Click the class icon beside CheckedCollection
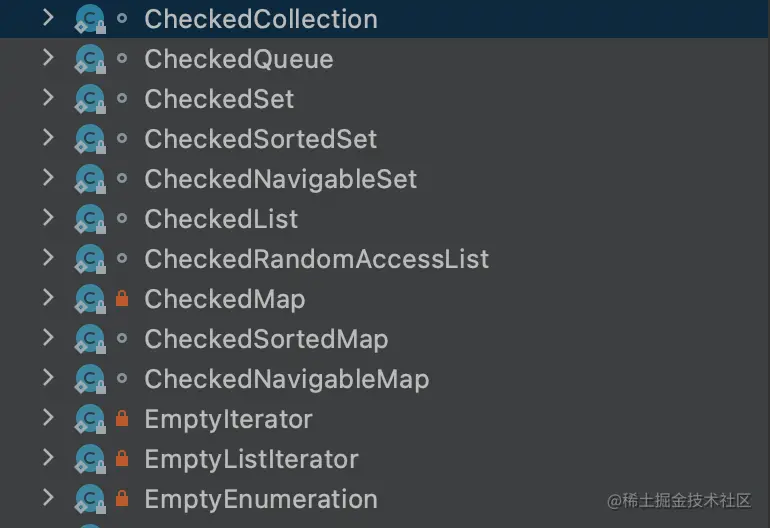This screenshot has height=528, width=770. 90,19
